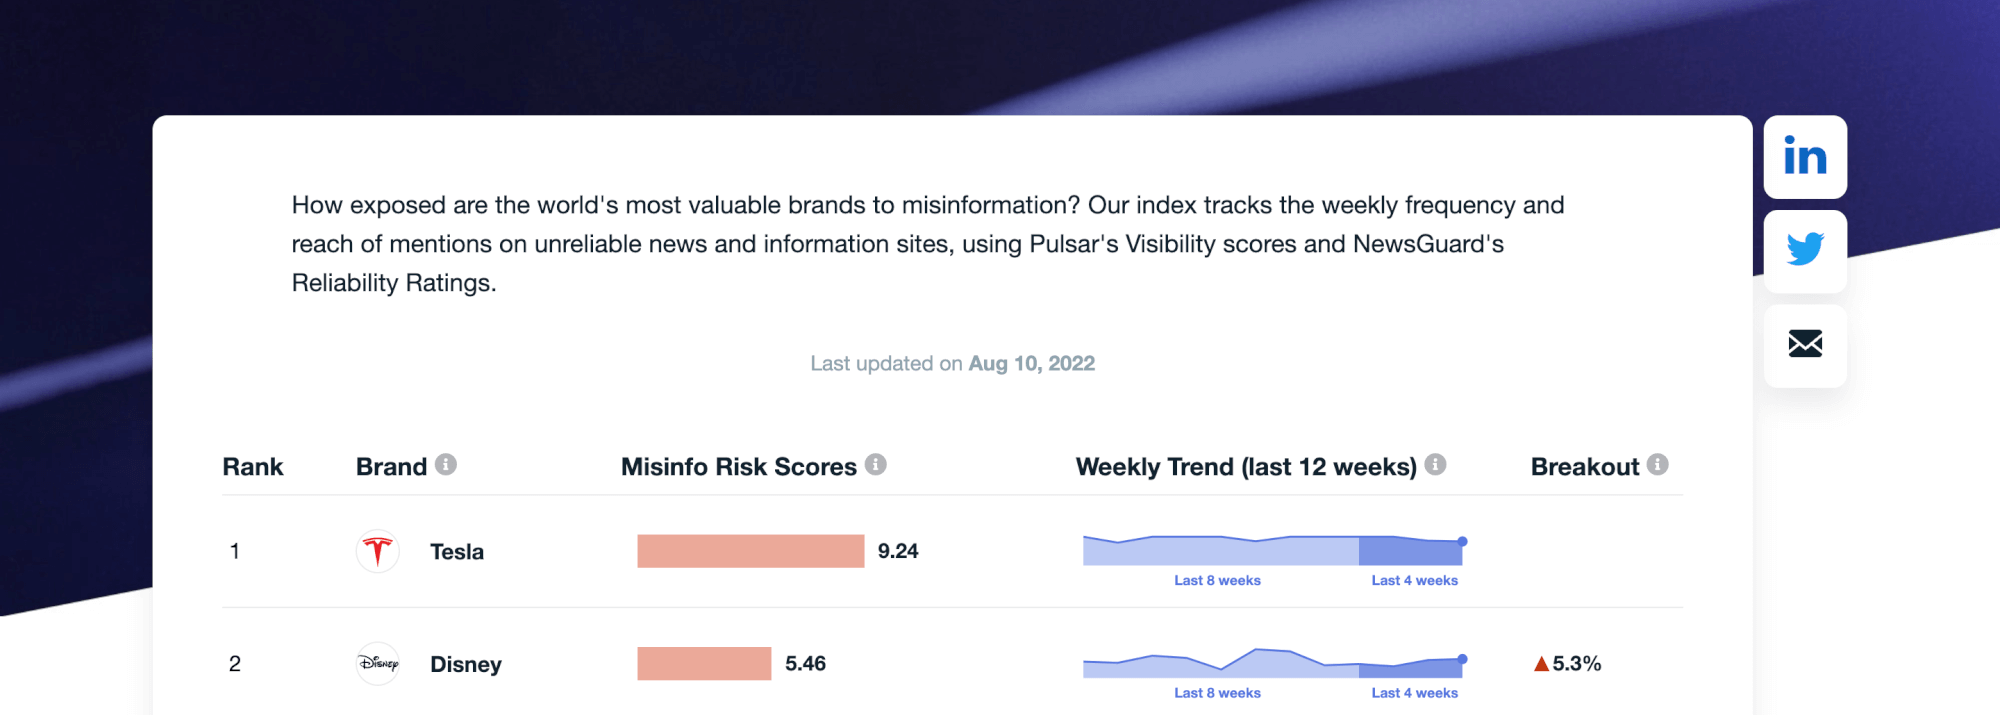Share the index via Twitter icon
The image size is (2000, 715).
coord(1804,250)
